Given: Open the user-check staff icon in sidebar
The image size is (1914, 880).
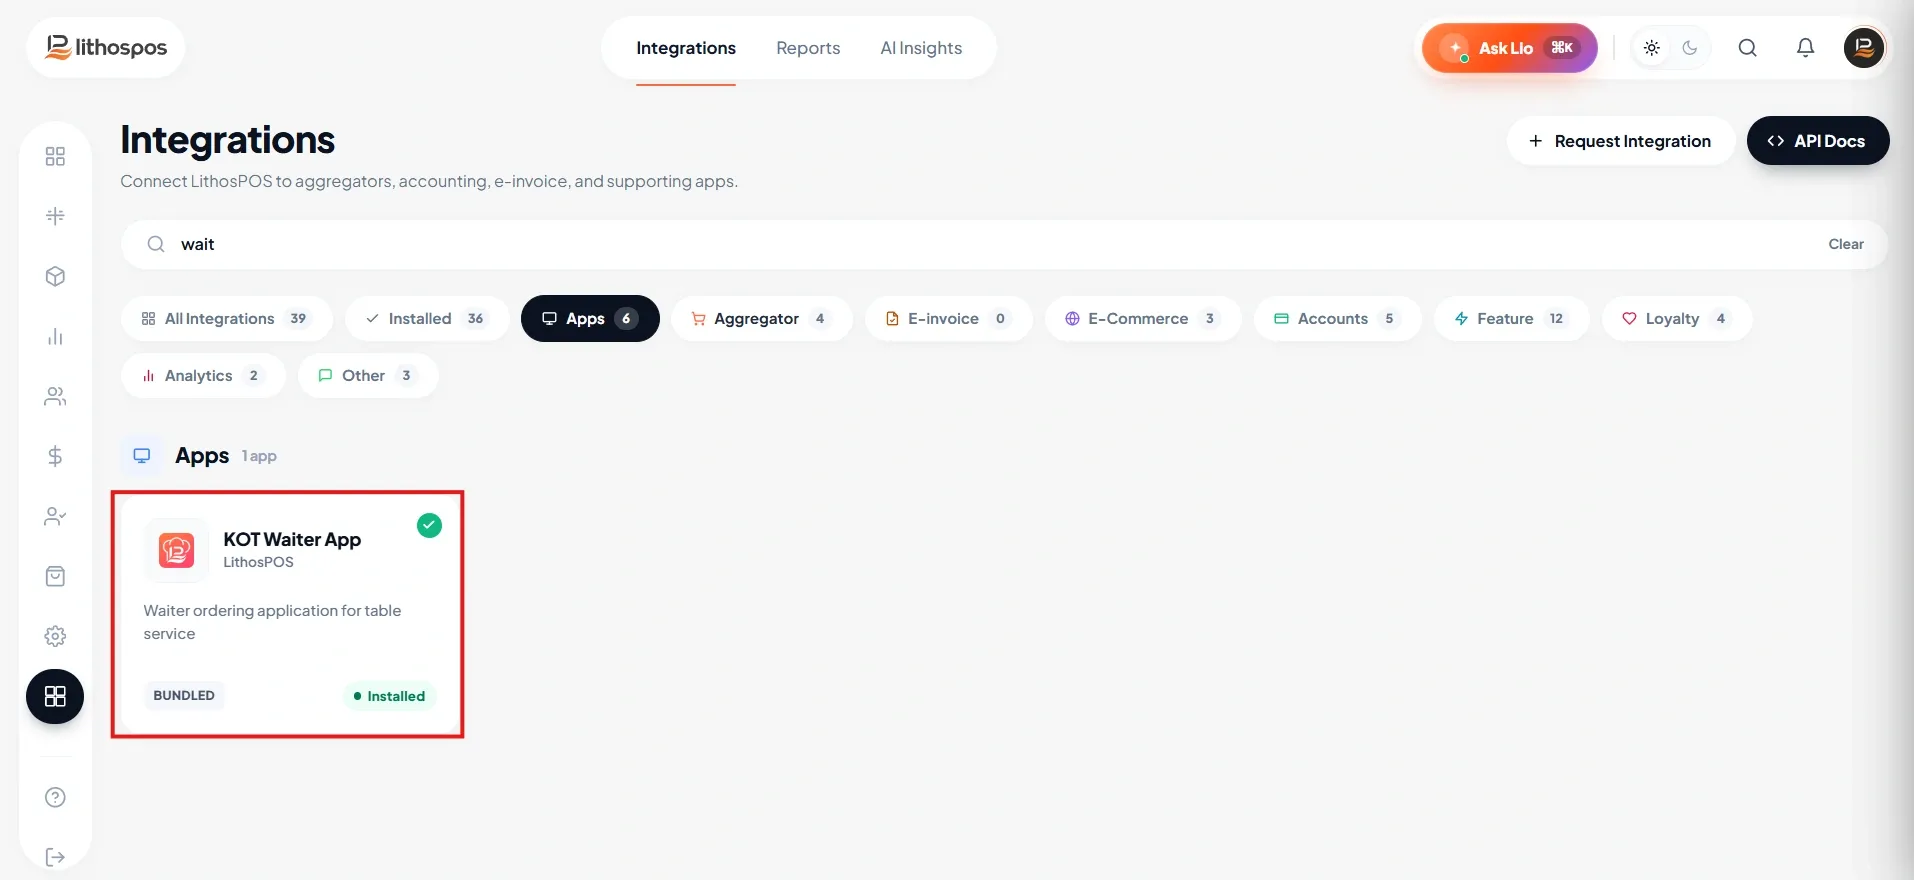Looking at the screenshot, I should (55, 516).
